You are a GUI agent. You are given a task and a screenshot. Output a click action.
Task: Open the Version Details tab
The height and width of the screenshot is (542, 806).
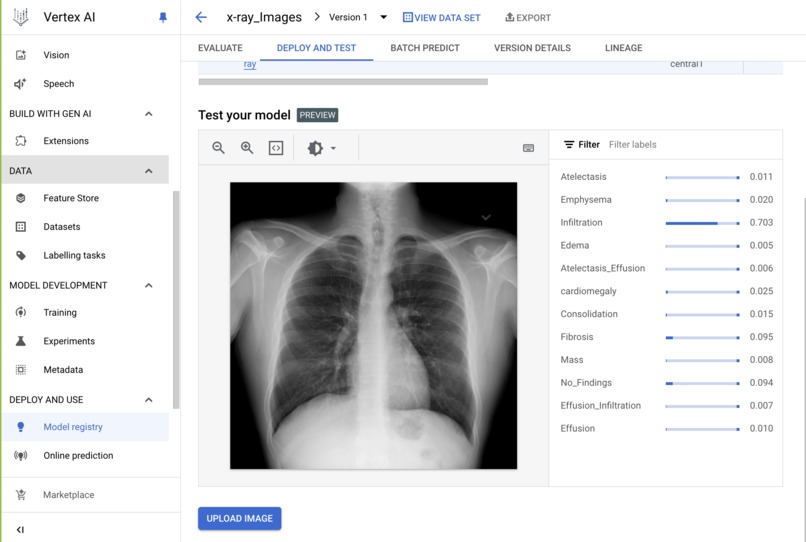point(532,48)
